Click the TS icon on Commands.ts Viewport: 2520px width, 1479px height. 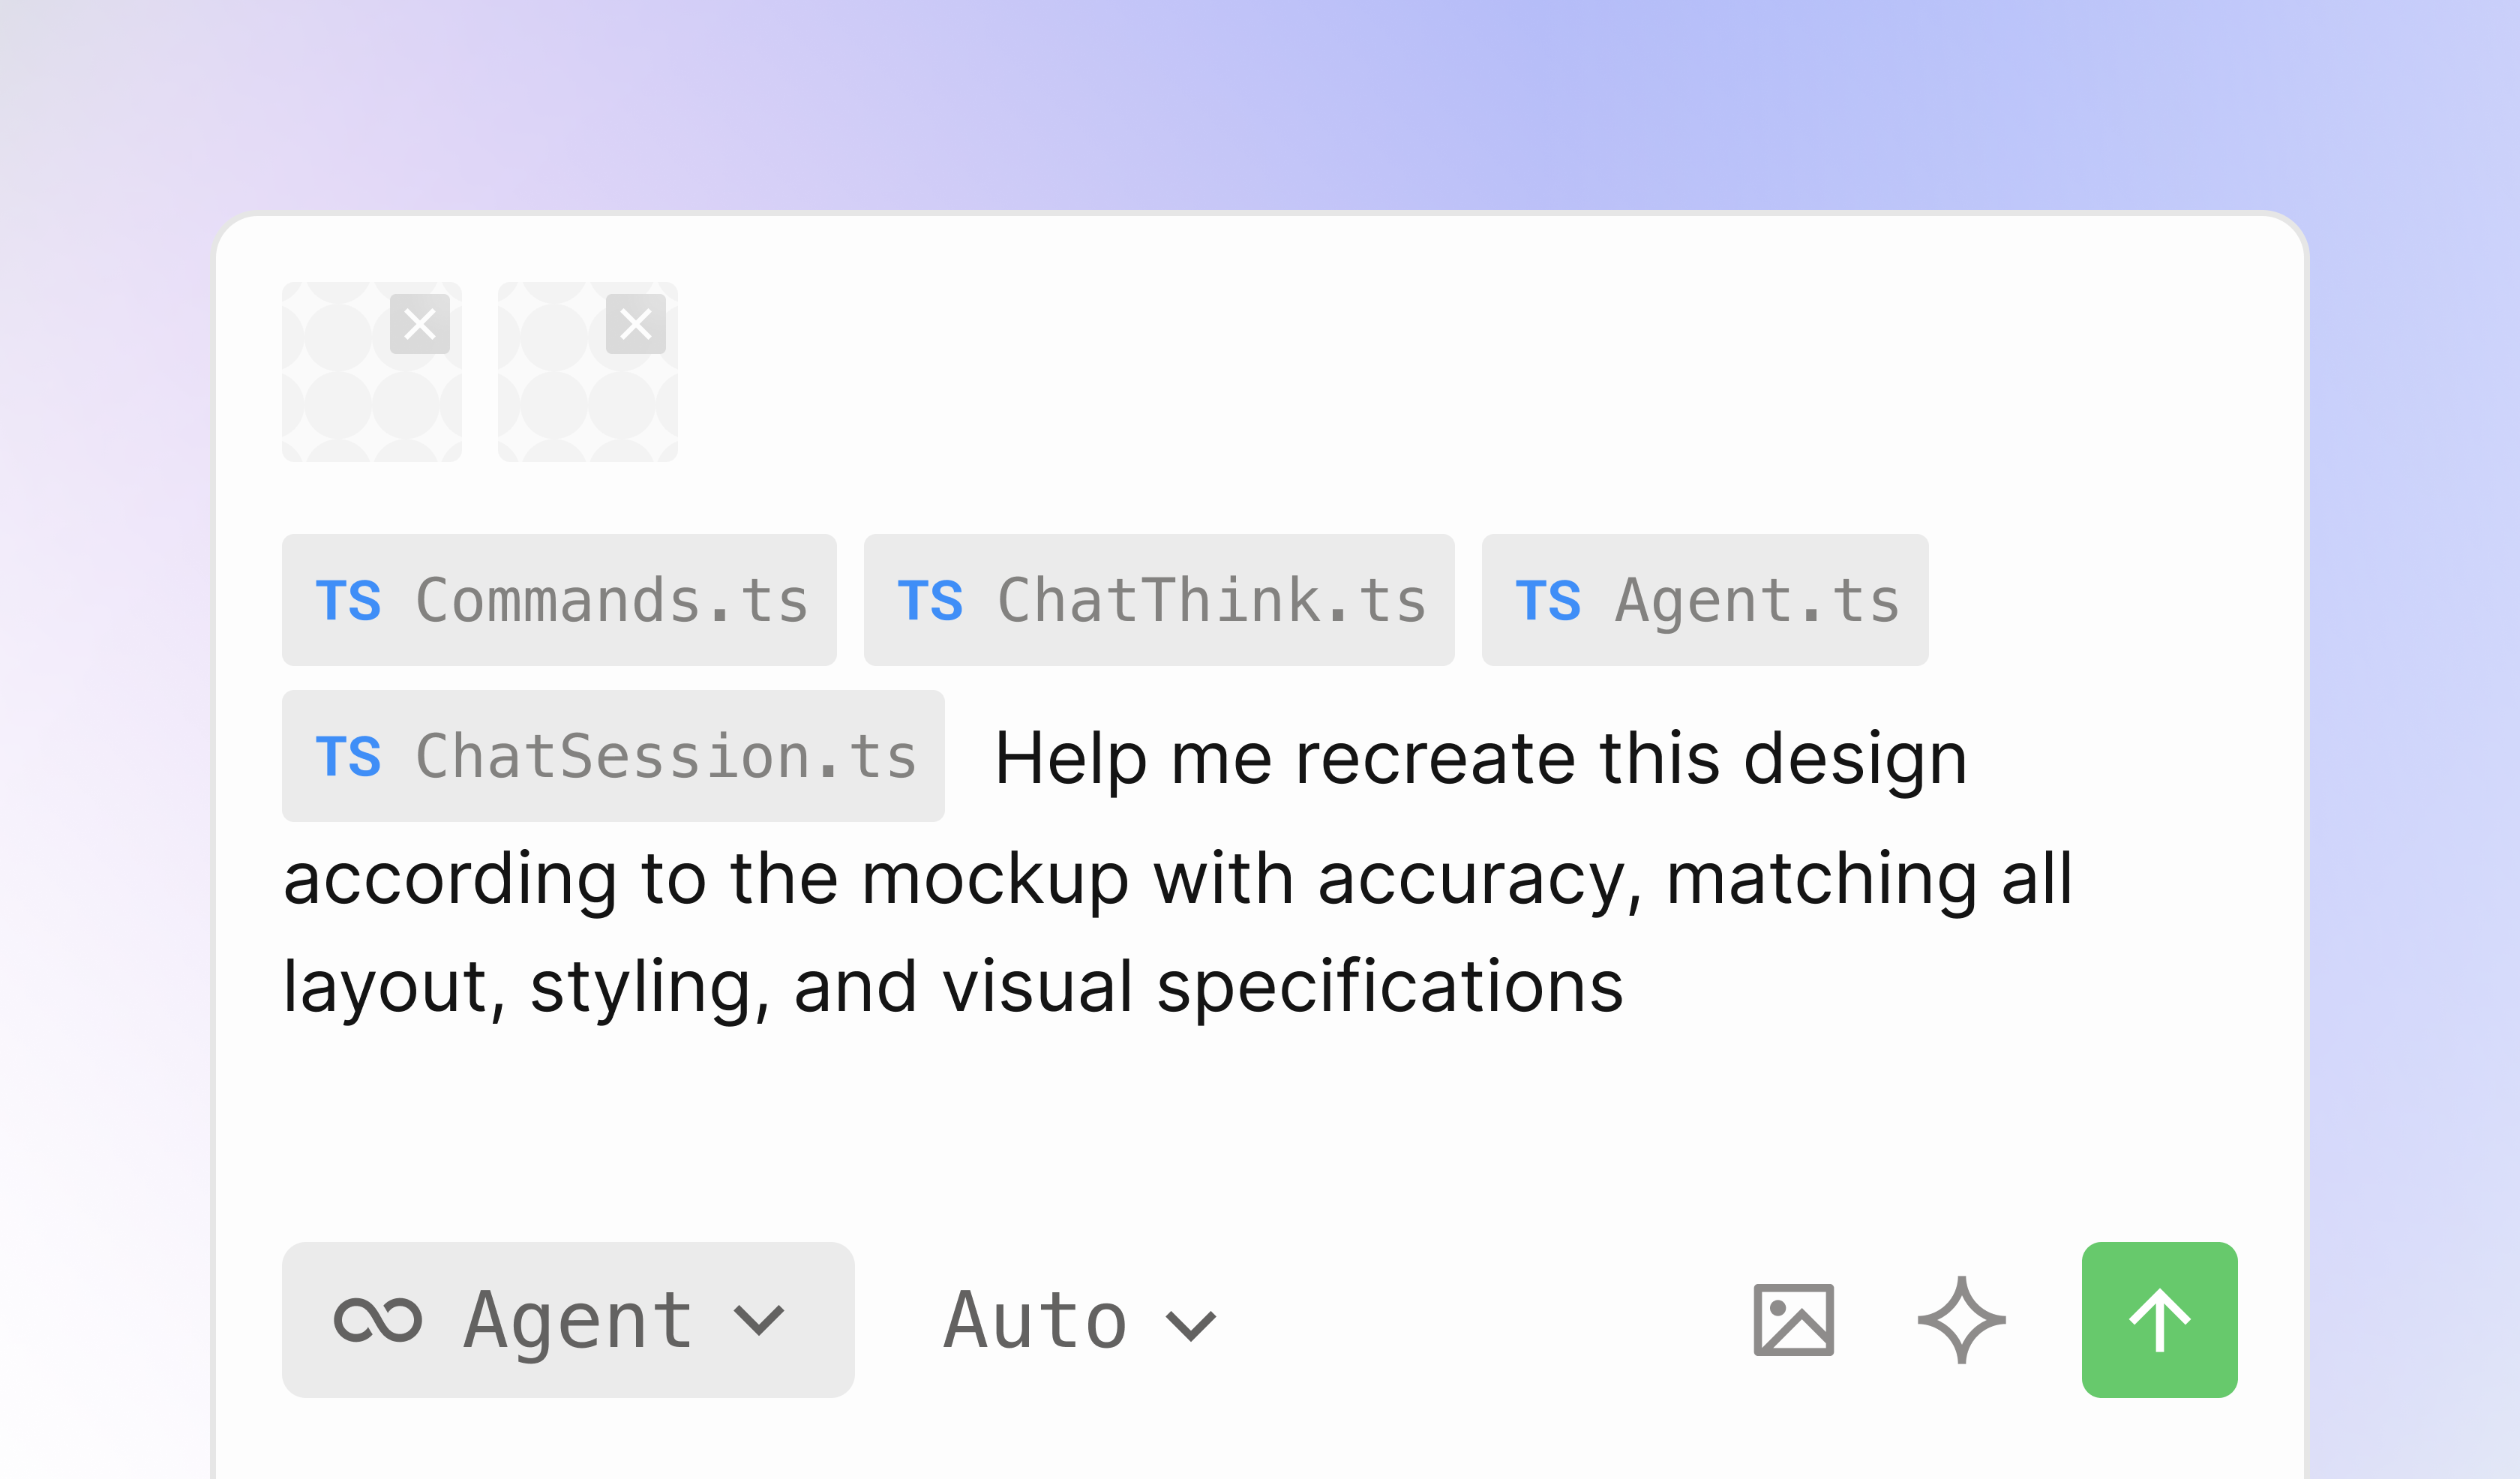tap(348, 601)
